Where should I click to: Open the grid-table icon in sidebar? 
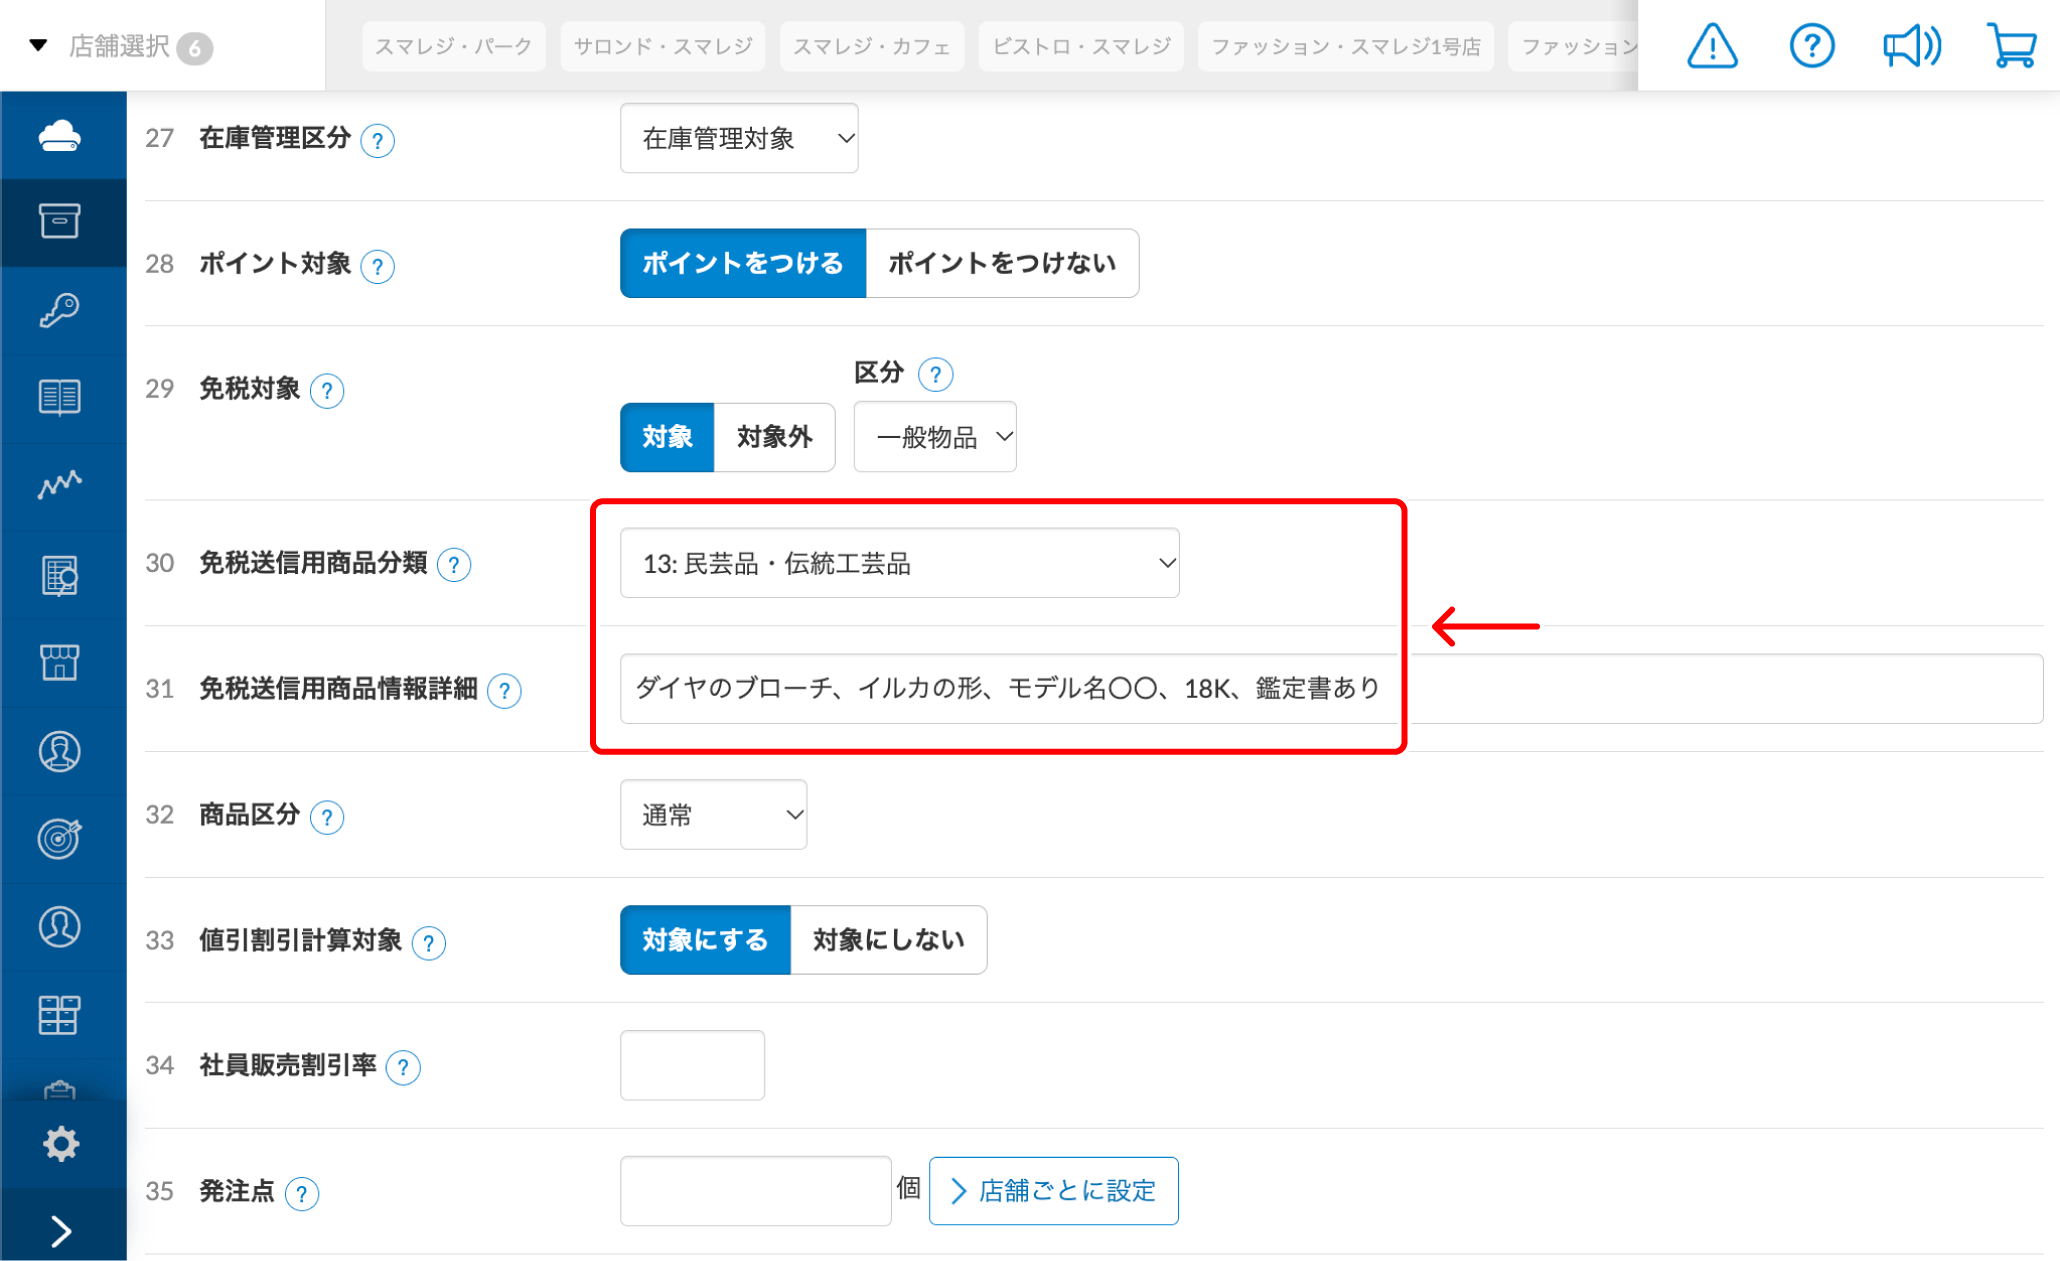[60, 1015]
